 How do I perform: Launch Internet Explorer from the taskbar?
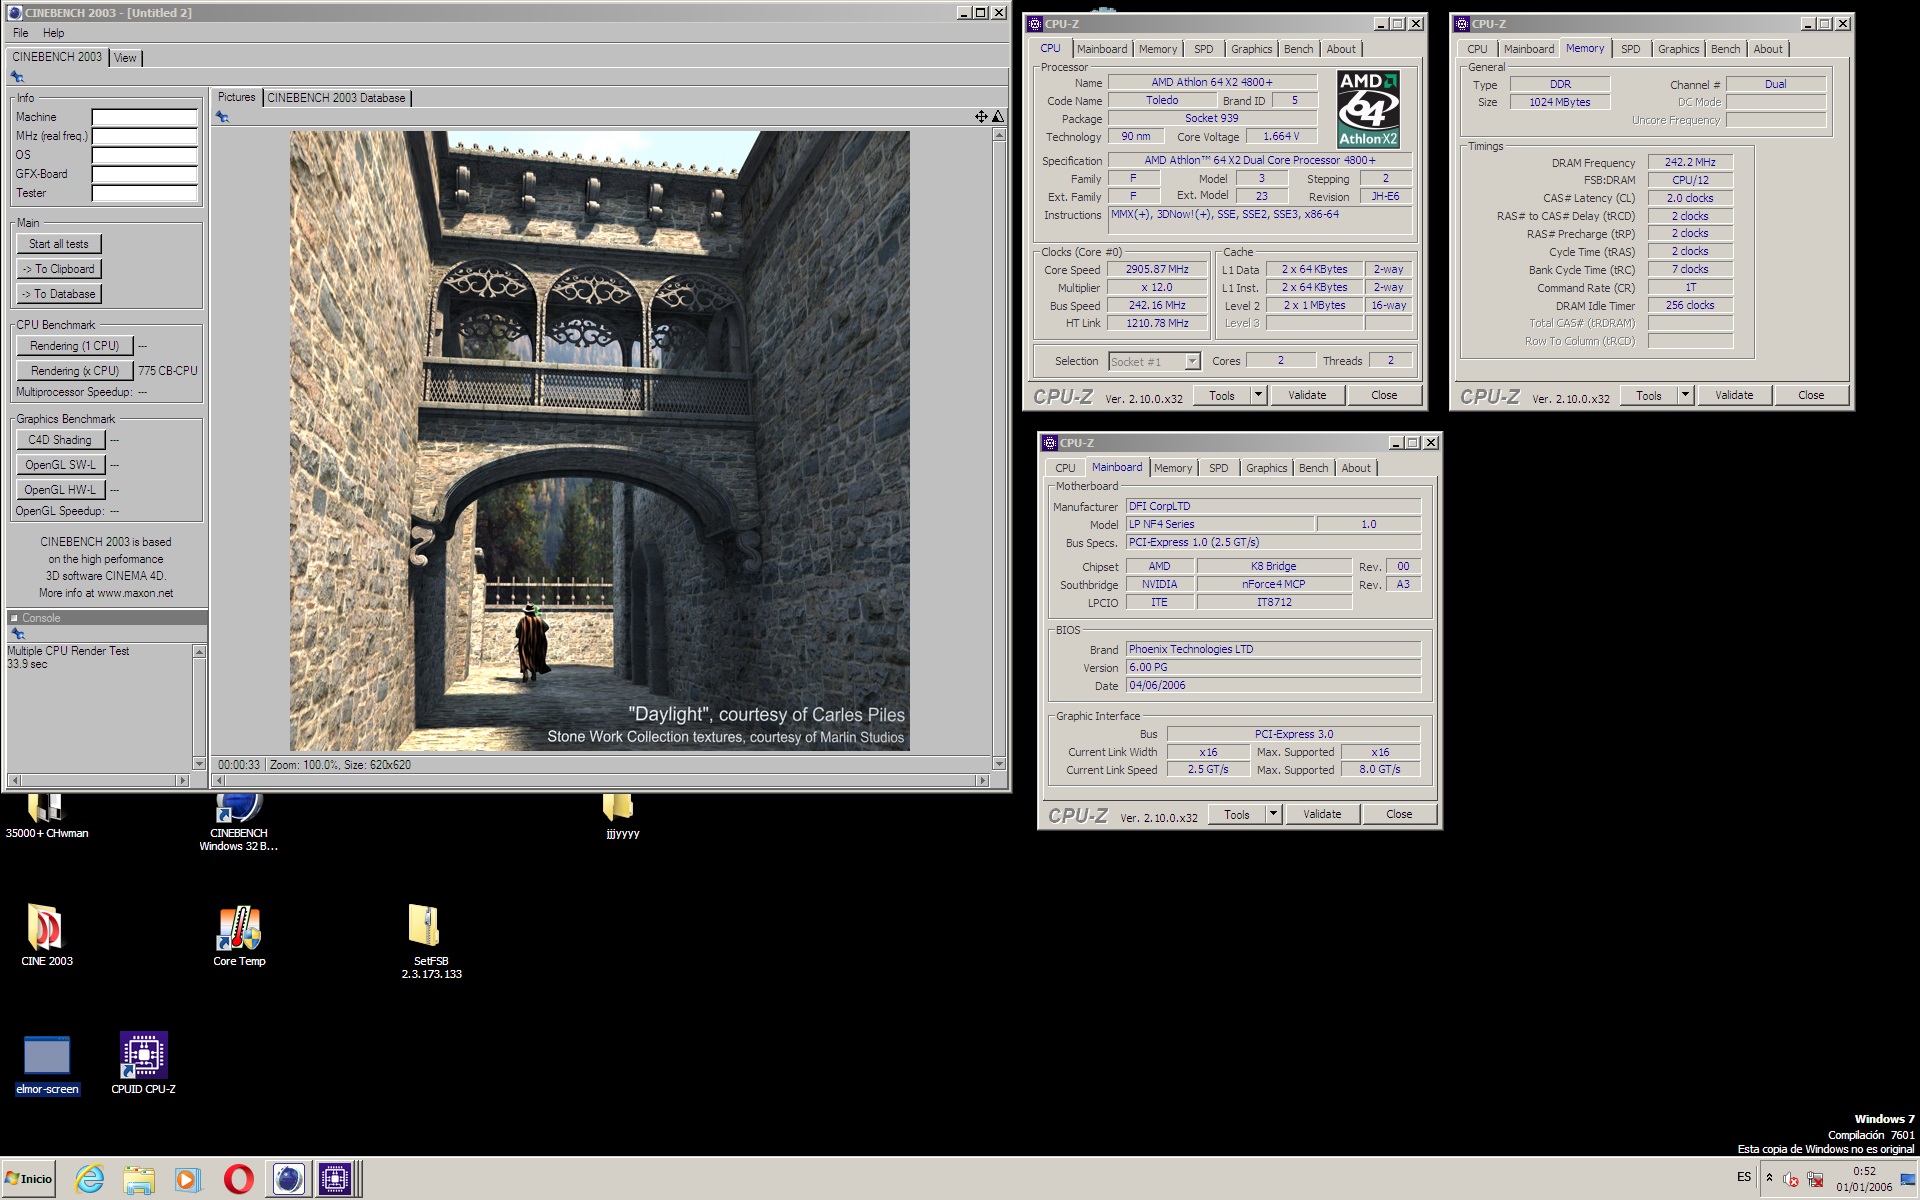click(x=90, y=1179)
